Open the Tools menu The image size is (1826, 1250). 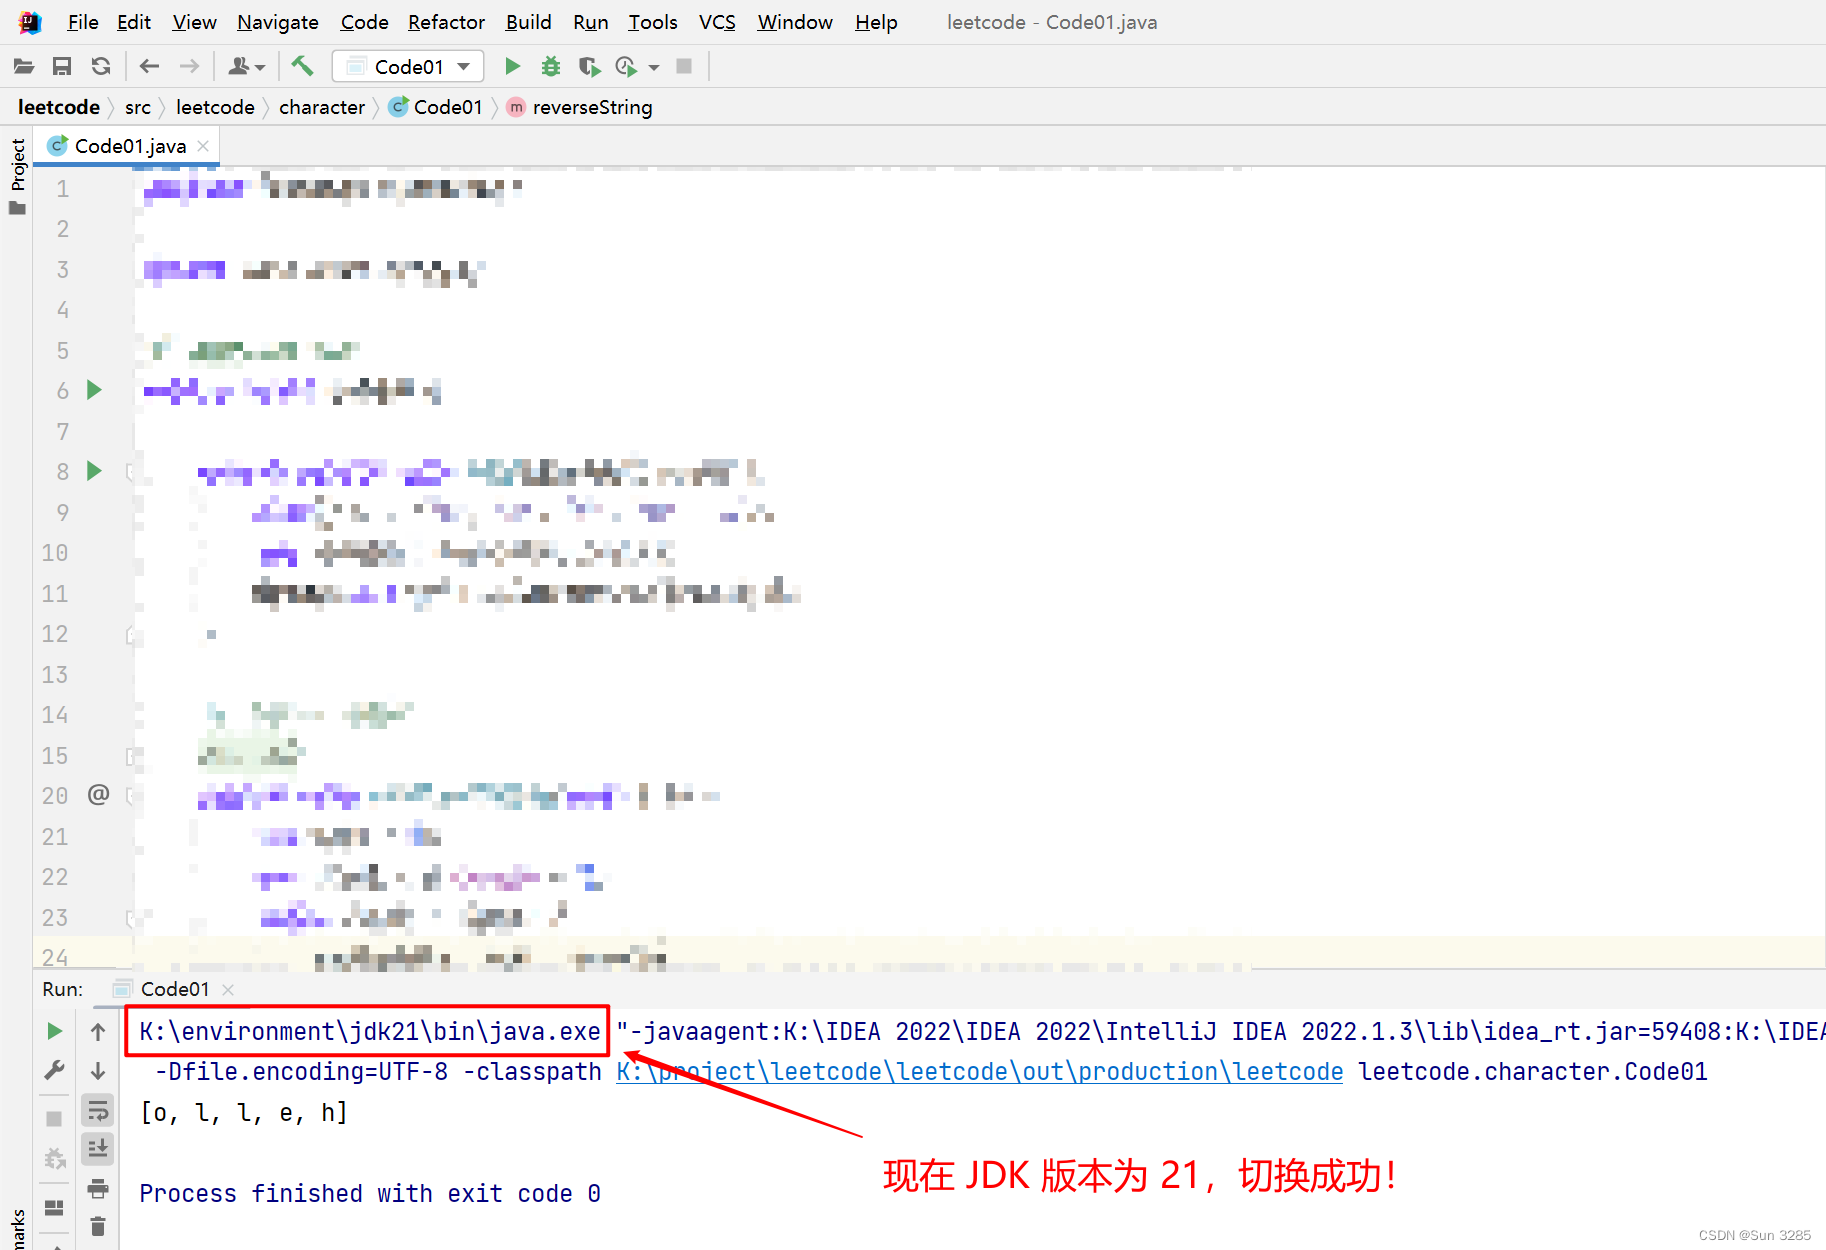[x=653, y=22]
